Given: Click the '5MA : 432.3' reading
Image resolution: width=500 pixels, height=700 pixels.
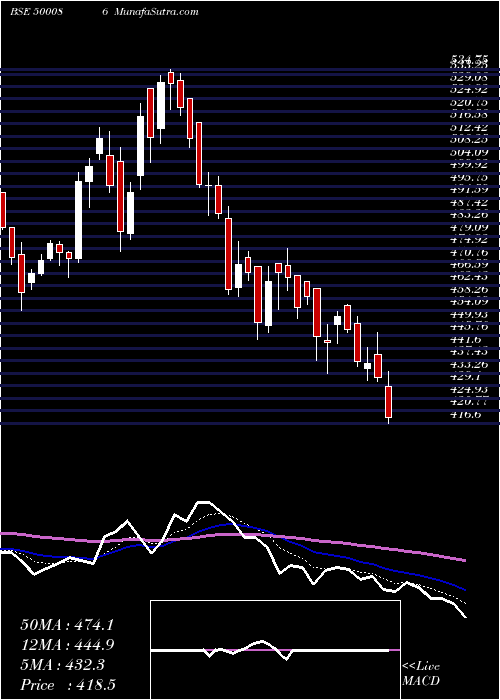Looking at the screenshot, I should pos(62,665).
